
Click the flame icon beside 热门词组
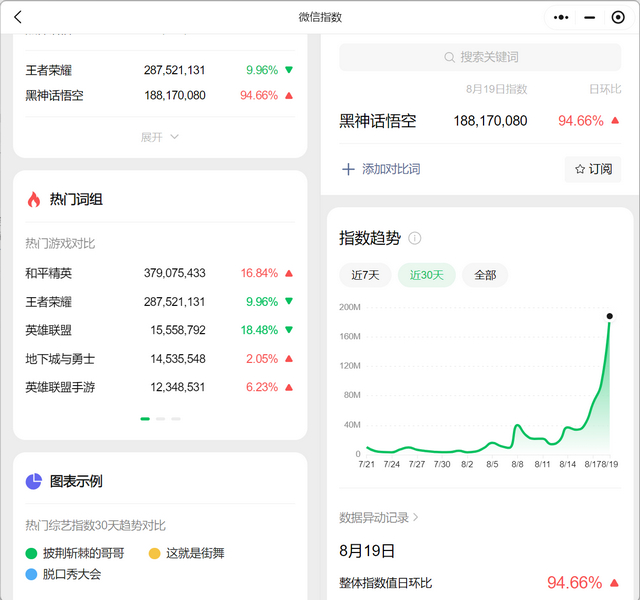[x=34, y=200]
